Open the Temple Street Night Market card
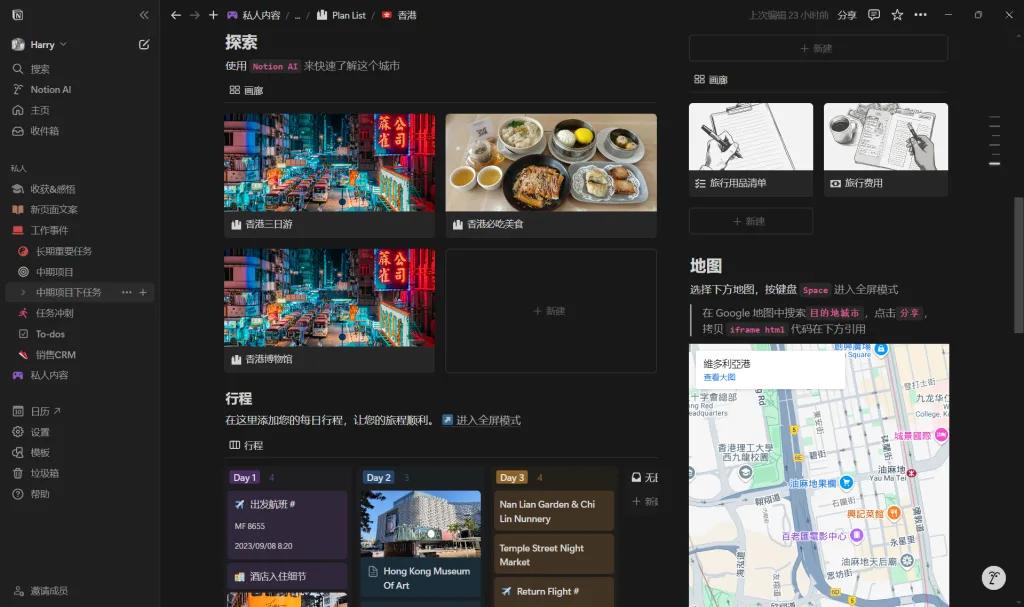 (554, 554)
